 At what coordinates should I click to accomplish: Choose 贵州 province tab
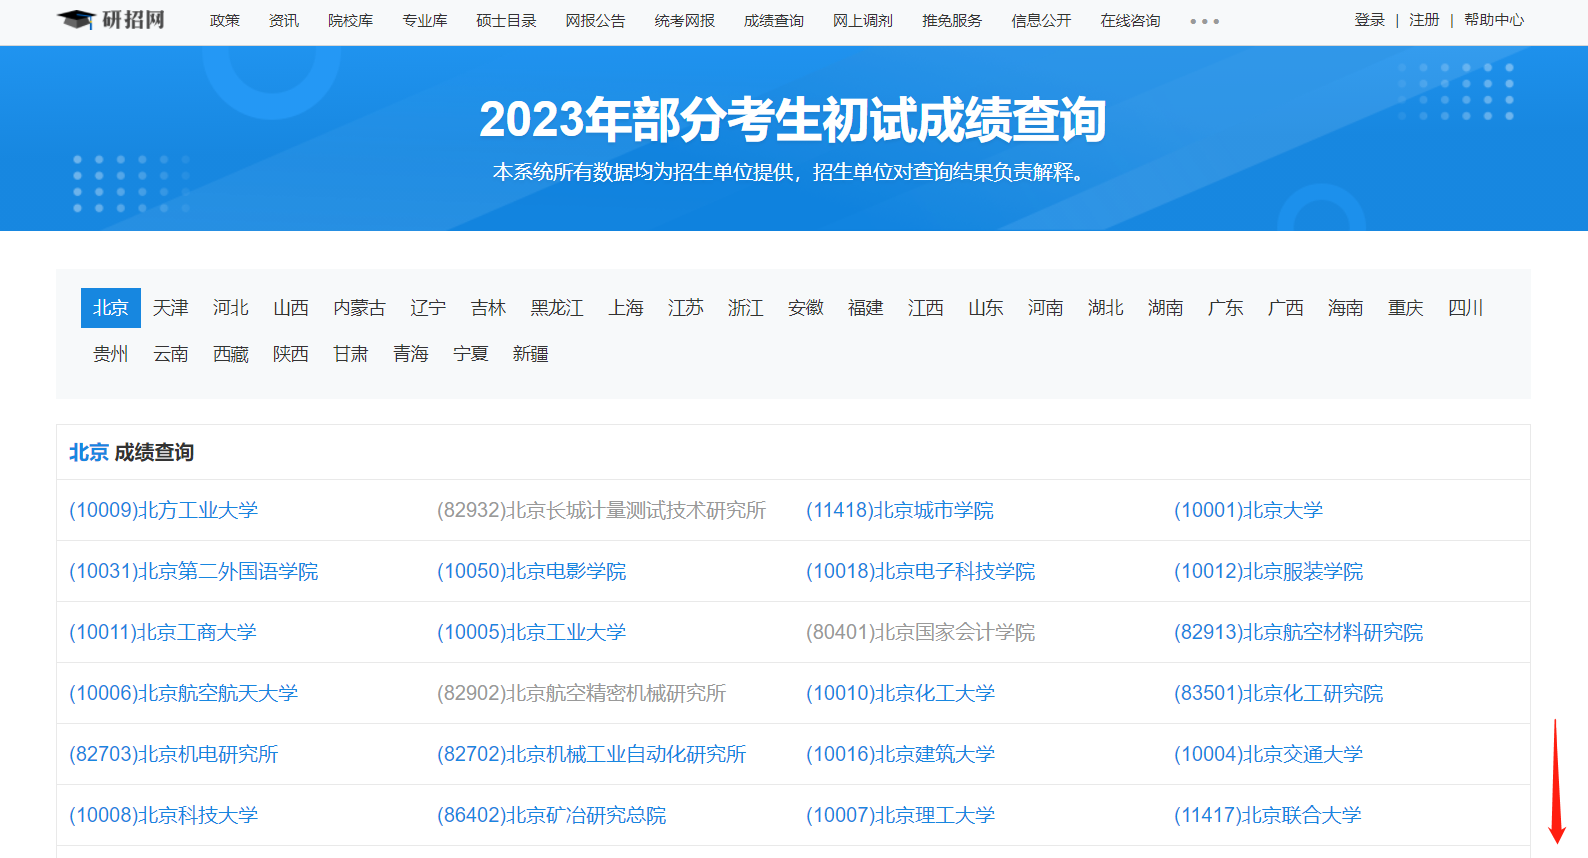(111, 354)
